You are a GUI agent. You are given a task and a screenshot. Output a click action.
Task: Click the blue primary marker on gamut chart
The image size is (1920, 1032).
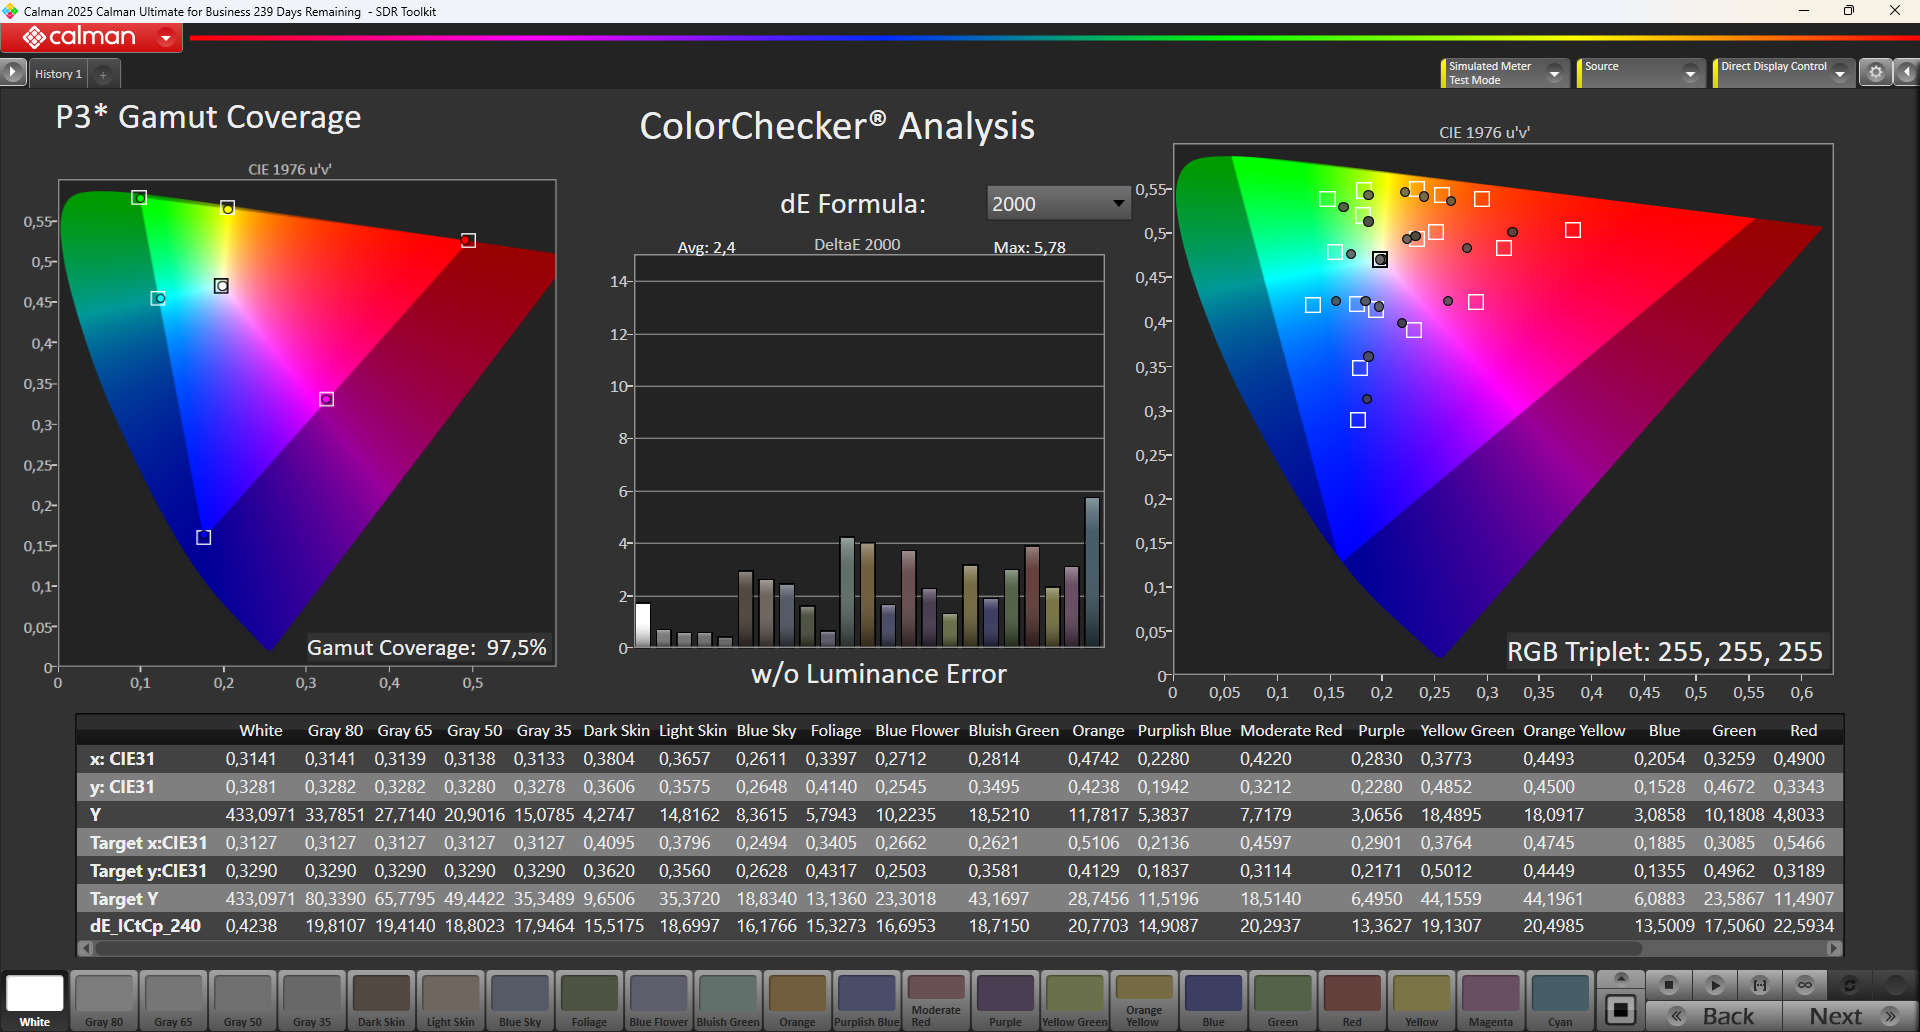click(x=203, y=537)
